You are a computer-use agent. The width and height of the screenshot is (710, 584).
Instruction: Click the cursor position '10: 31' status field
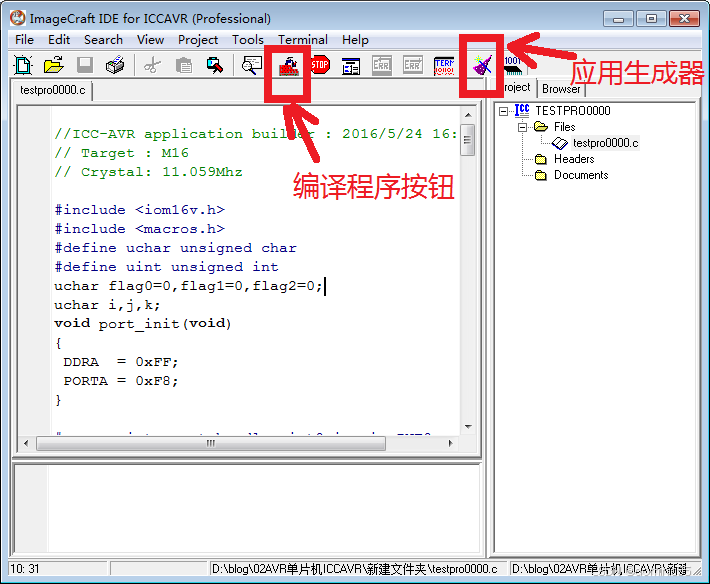point(58,569)
